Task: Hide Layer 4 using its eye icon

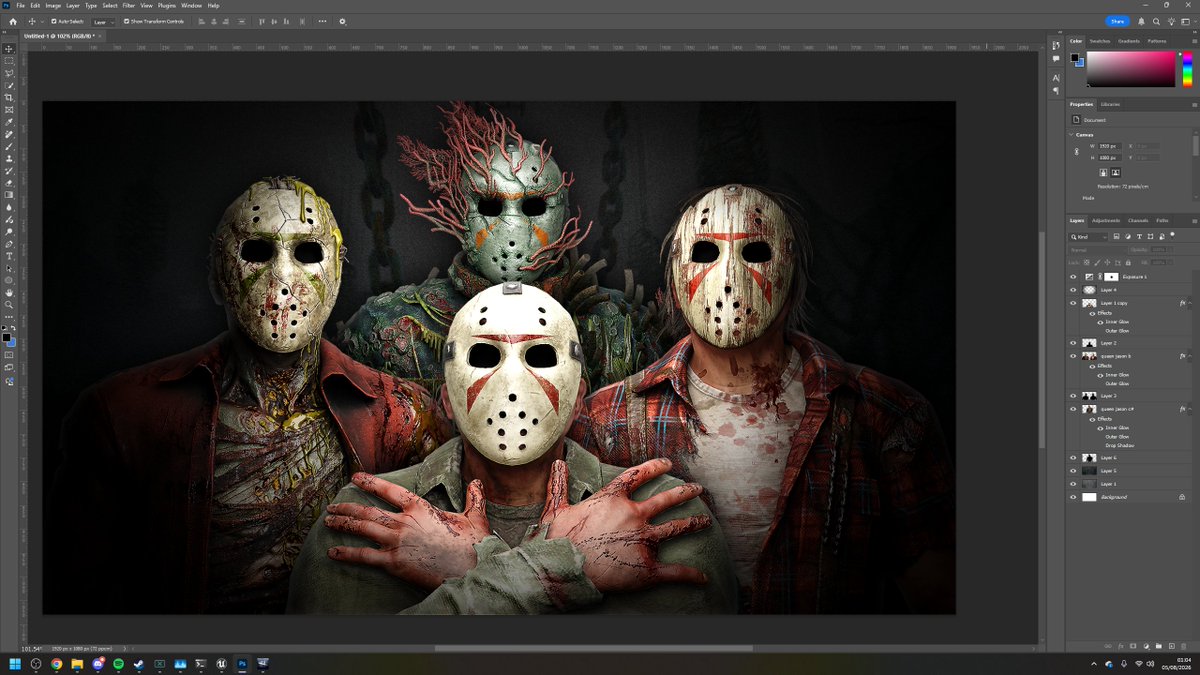Action: 1073,289
